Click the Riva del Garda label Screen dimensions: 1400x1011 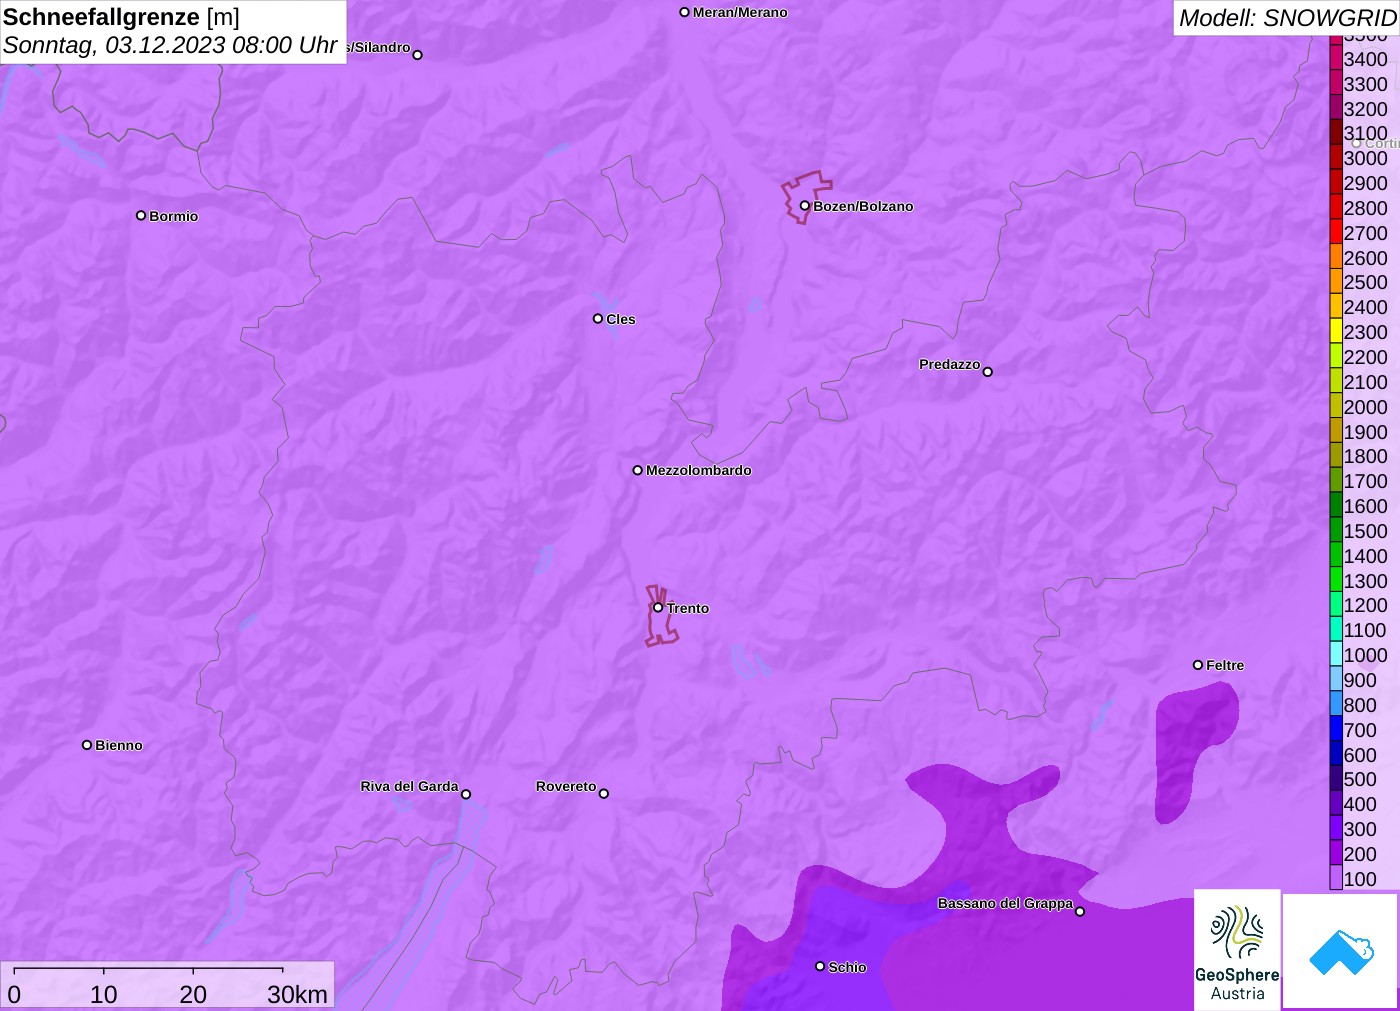pos(409,786)
